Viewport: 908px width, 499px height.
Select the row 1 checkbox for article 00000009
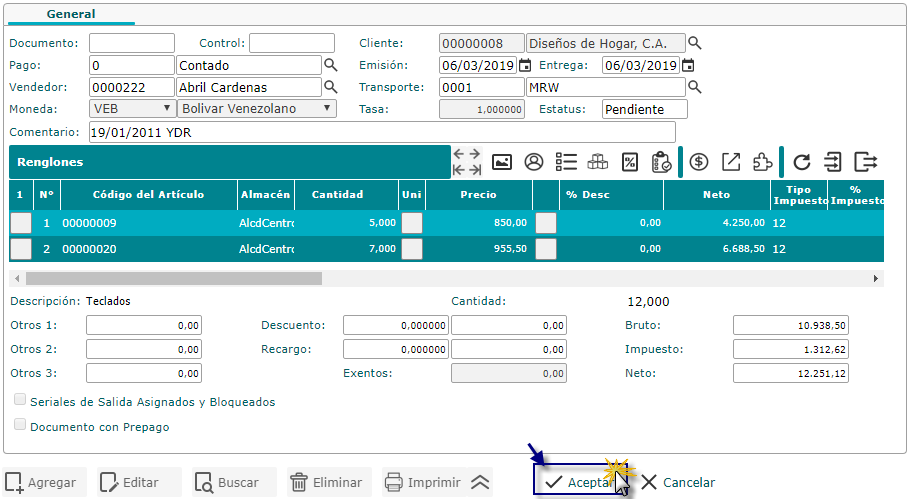pos(21,223)
